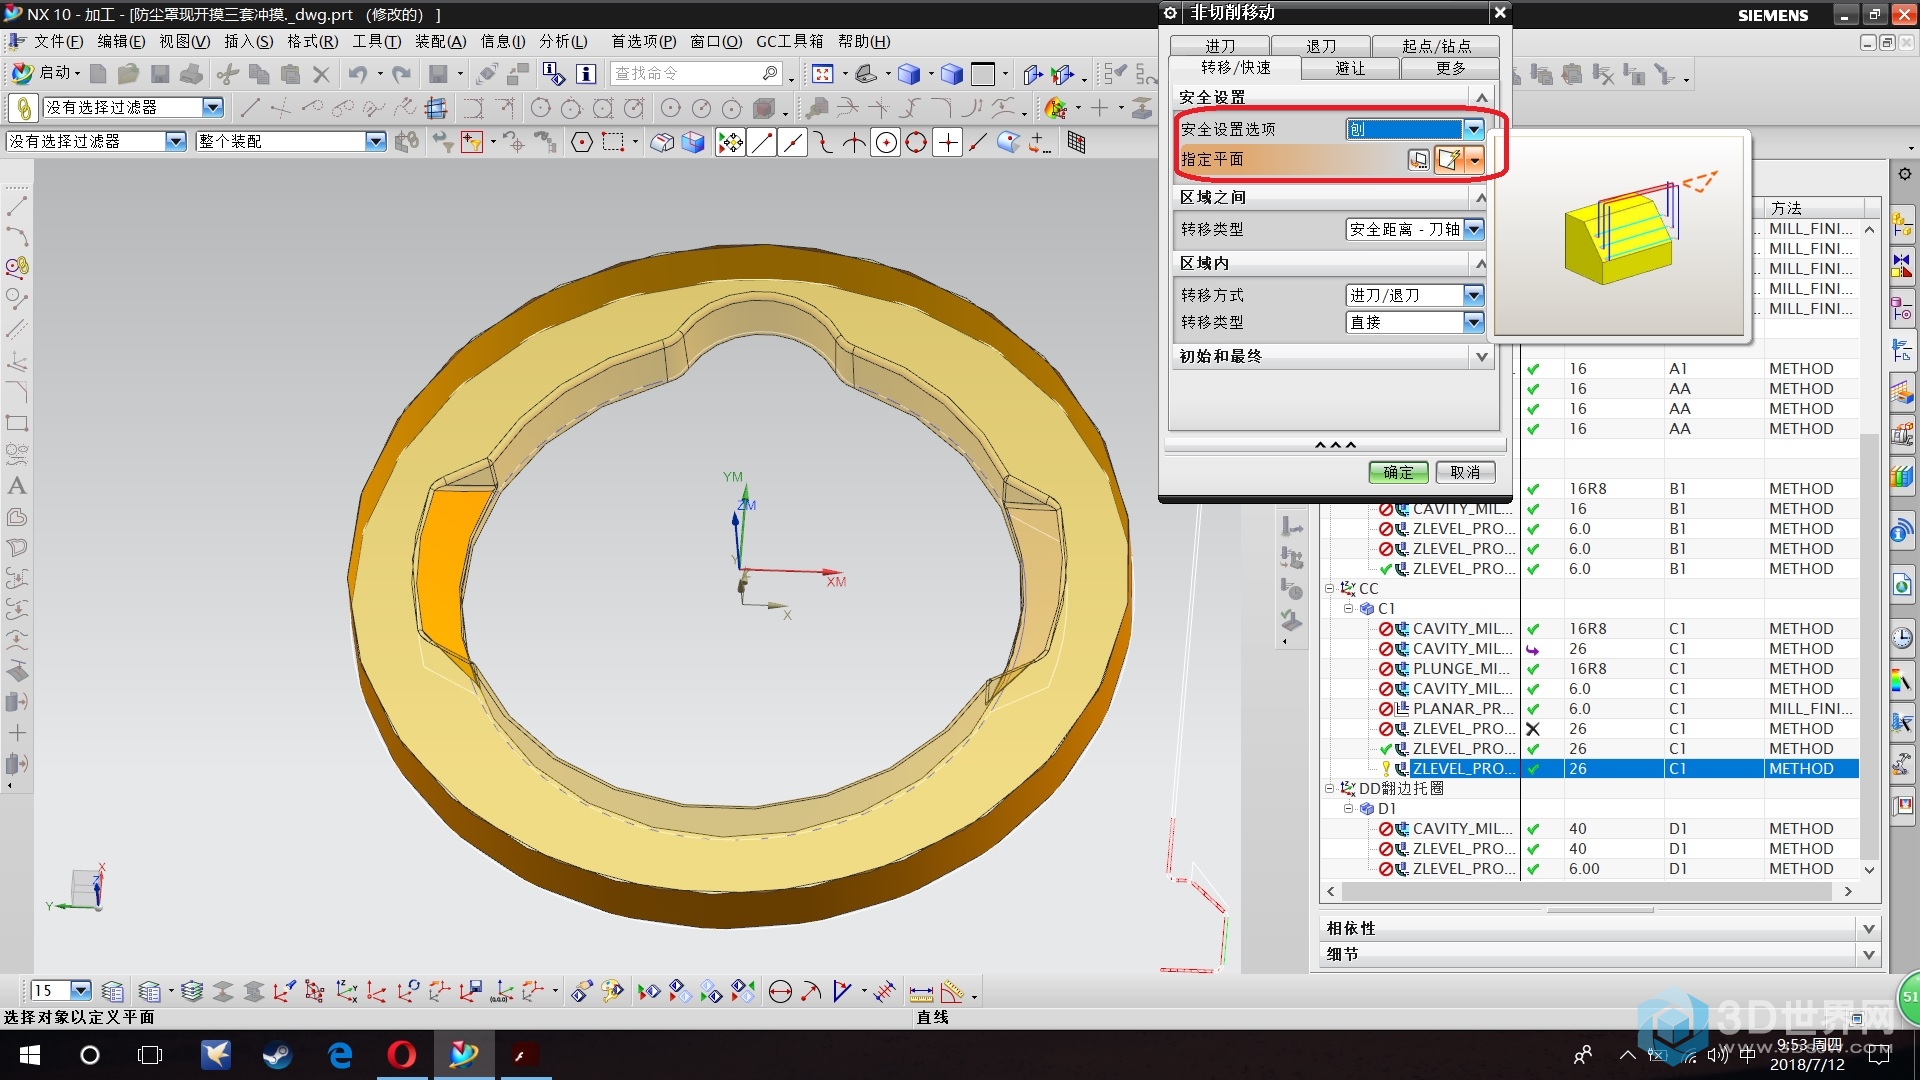
Task: Click the 查找命令 search field
Action: tap(696, 74)
